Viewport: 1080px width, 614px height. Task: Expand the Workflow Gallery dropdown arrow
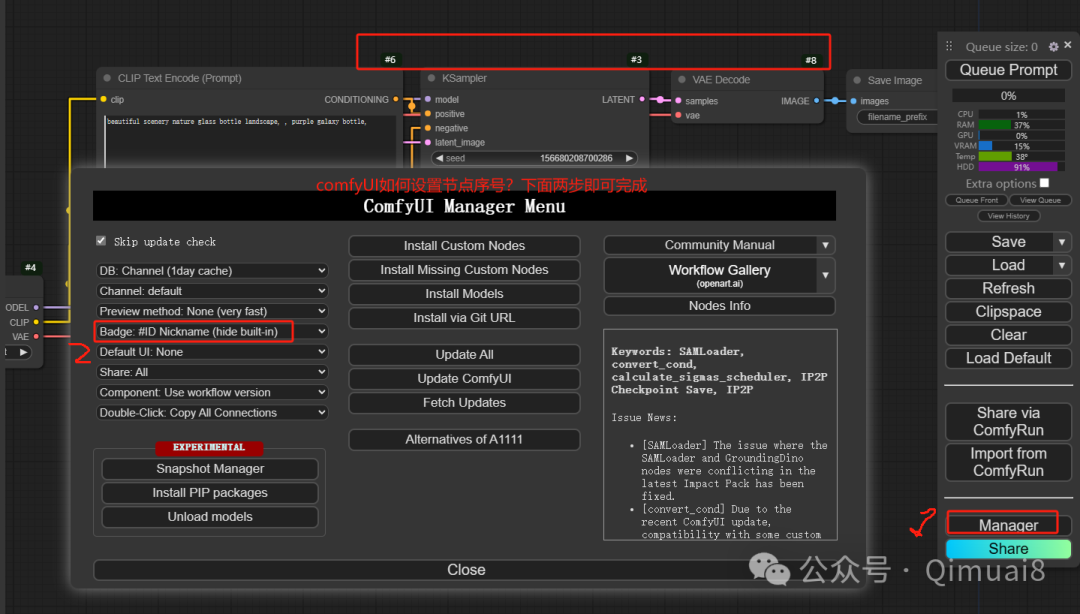coord(825,276)
